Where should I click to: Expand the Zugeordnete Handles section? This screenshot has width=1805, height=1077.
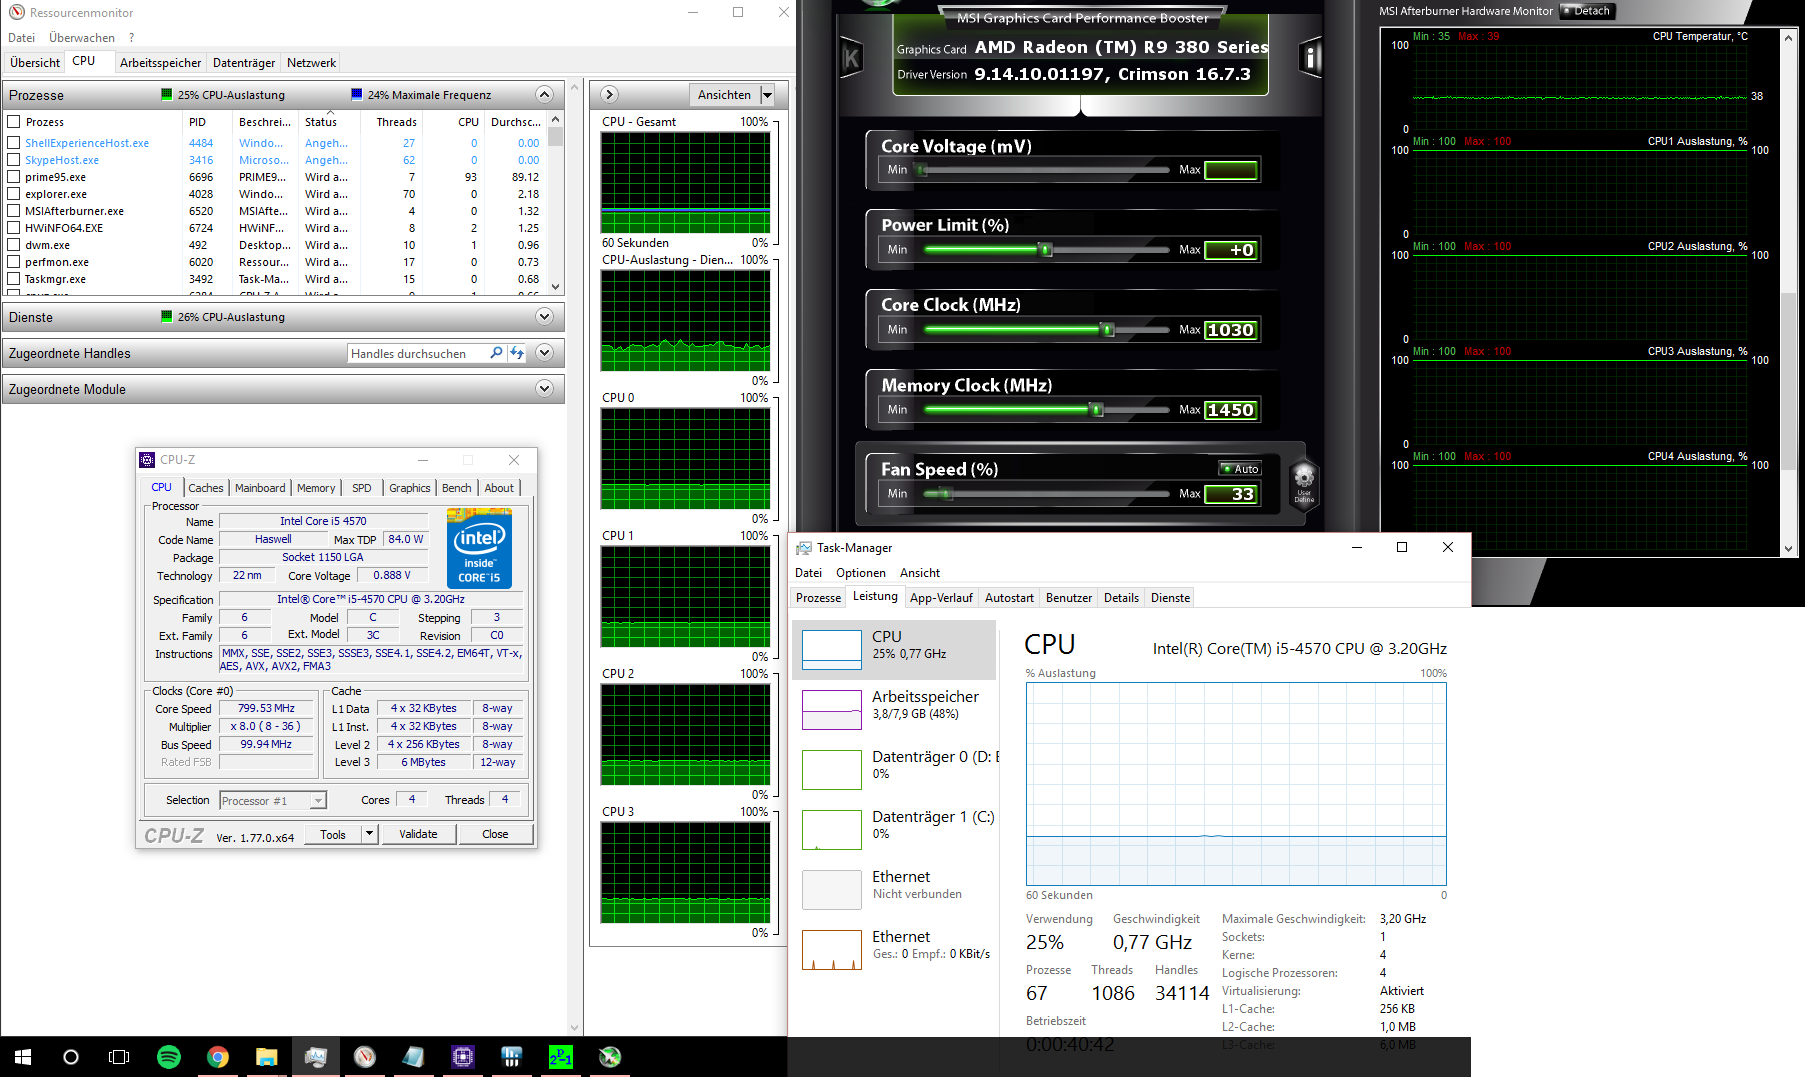544,353
